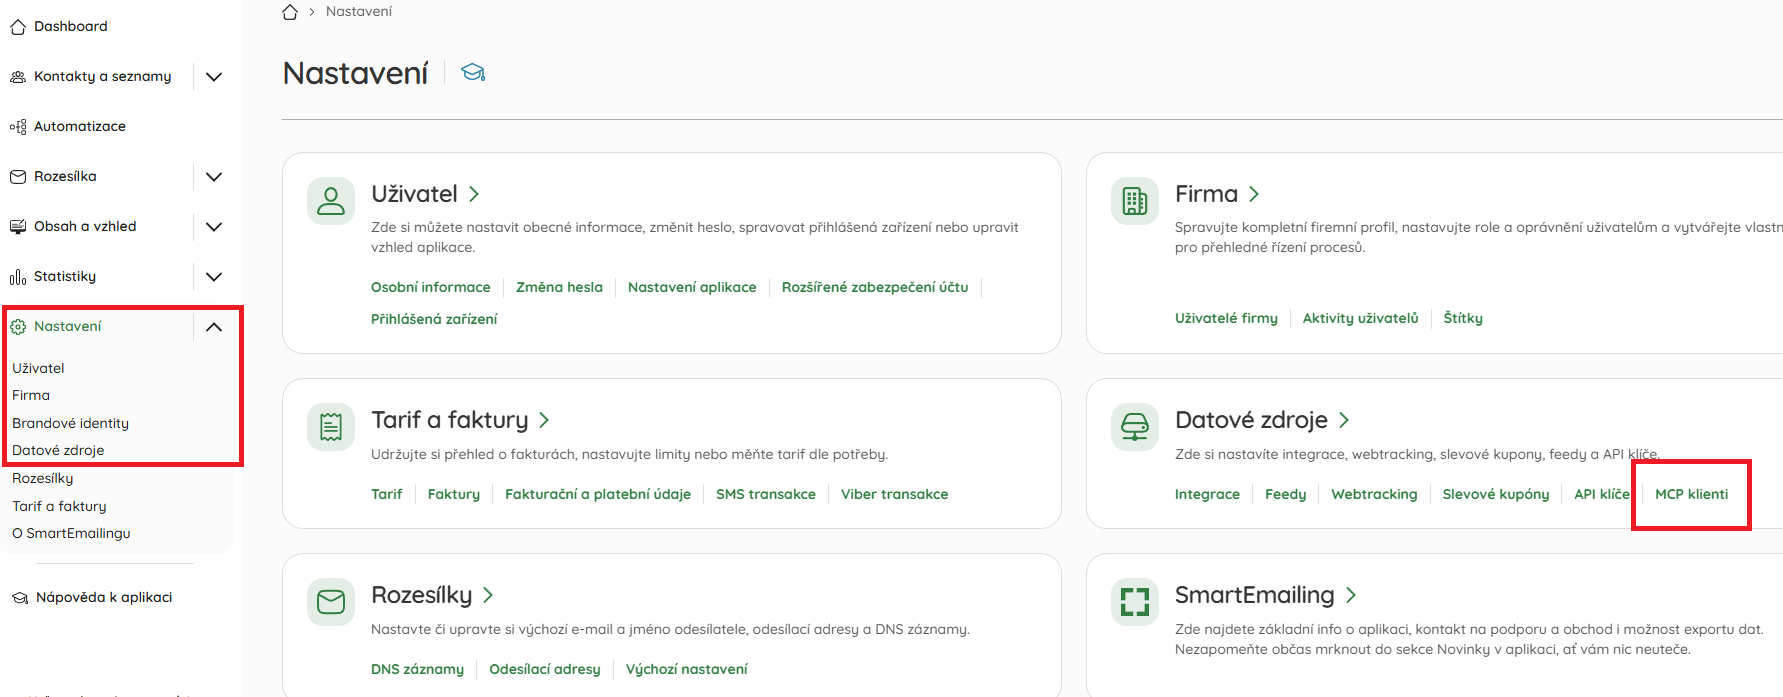Open the Webtracking settings link
This screenshot has height=697, width=1783.
click(x=1374, y=494)
